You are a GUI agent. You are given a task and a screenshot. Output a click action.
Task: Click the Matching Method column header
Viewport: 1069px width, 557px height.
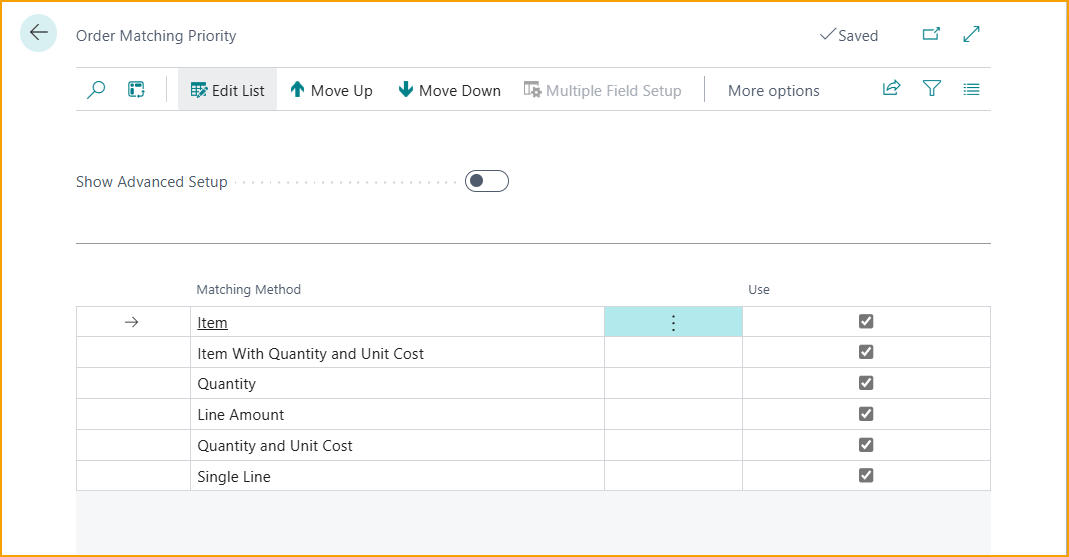pyautogui.click(x=248, y=290)
